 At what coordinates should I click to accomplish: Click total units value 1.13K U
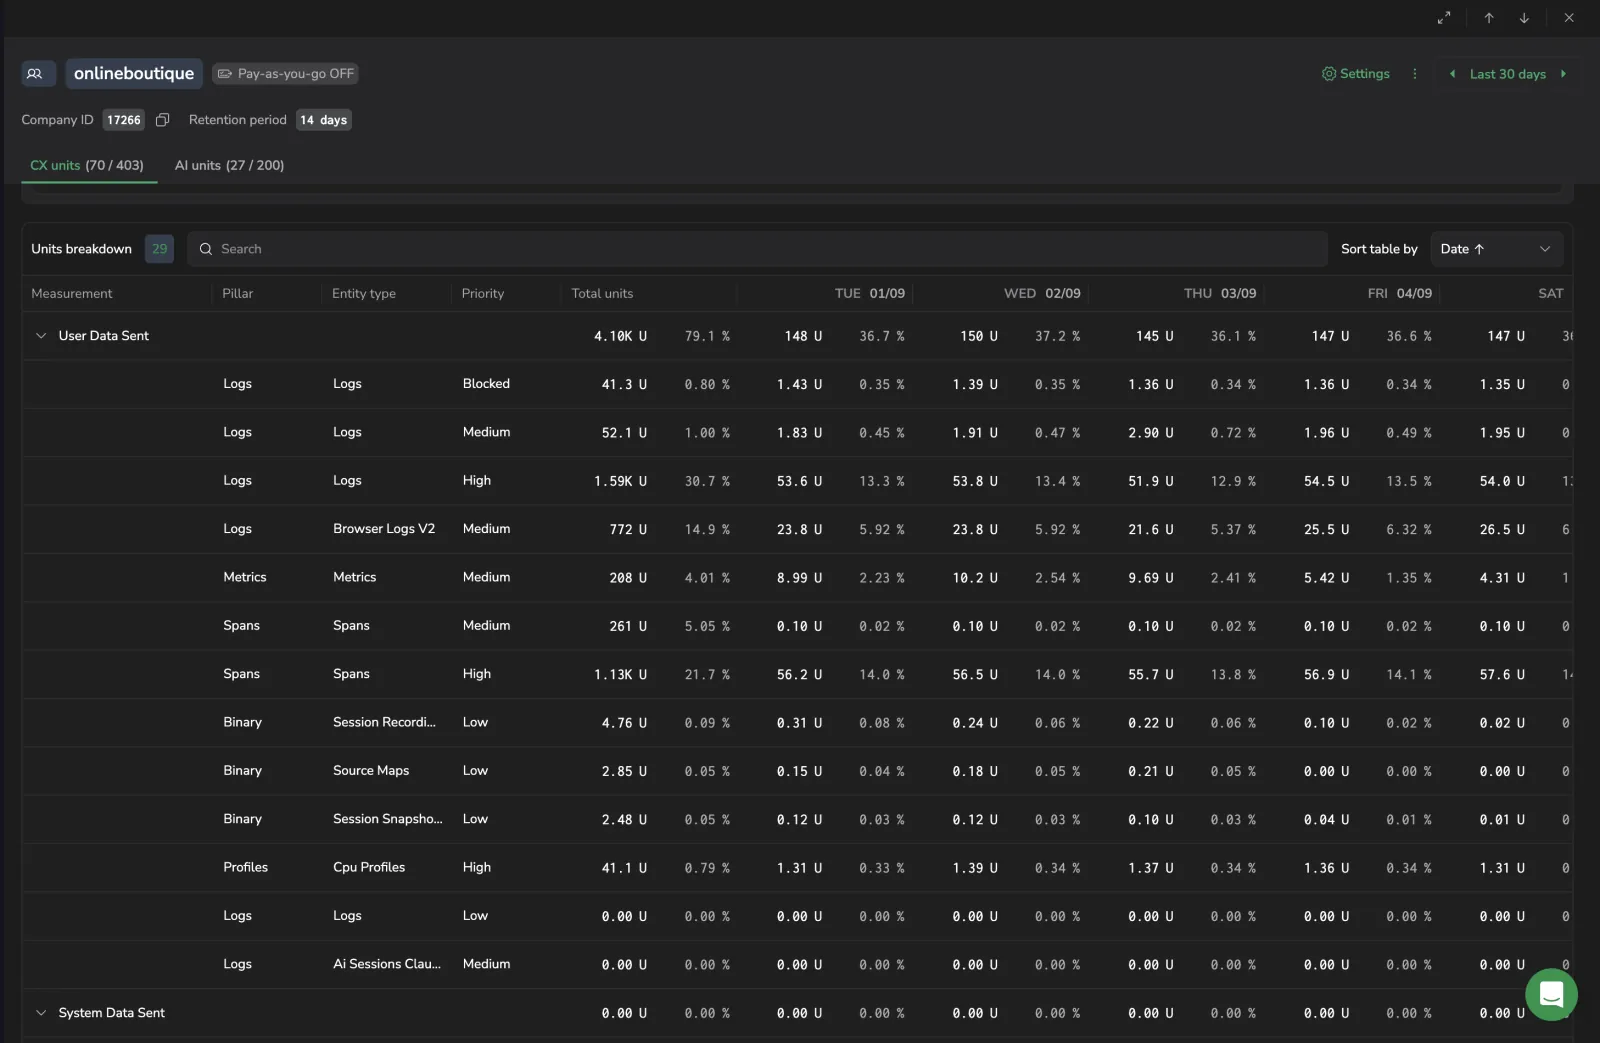click(x=620, y=674)
